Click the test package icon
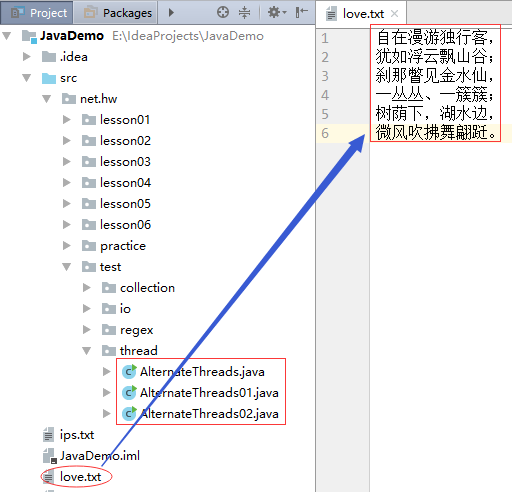This screenshot has width=512, height=492. pos(89,267)
